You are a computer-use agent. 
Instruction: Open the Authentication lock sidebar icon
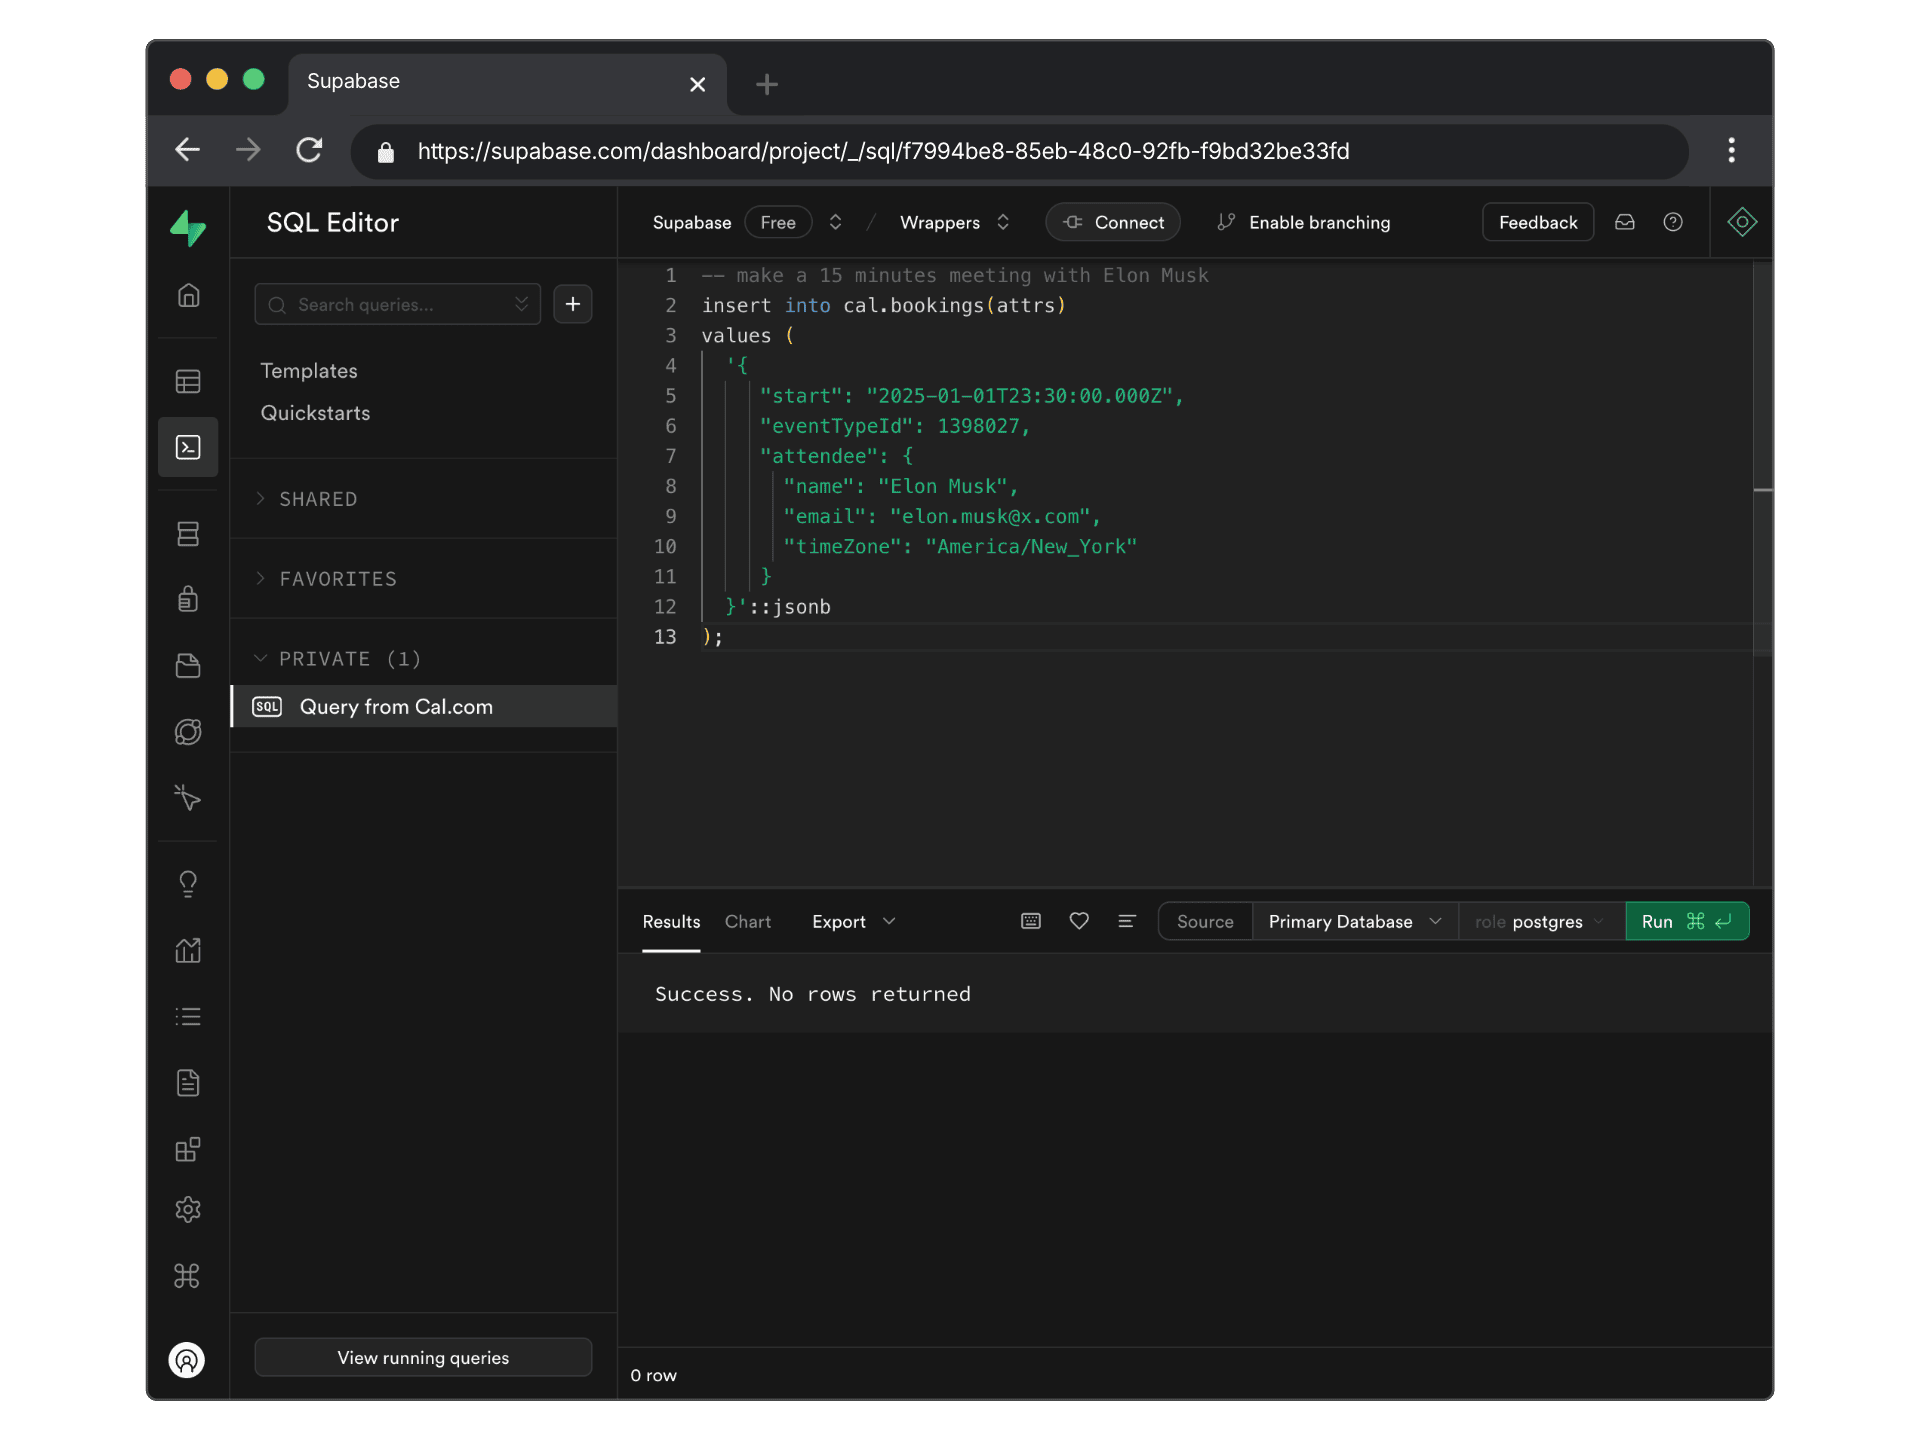(188, 599)
